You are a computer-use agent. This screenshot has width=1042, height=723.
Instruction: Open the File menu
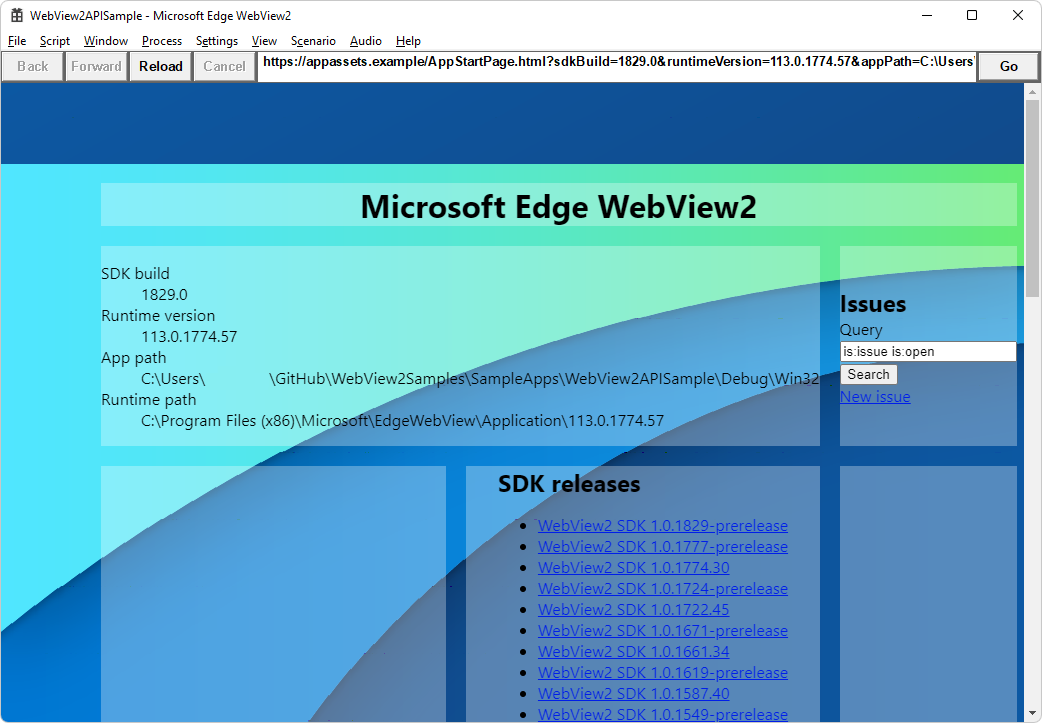[16, 41]
